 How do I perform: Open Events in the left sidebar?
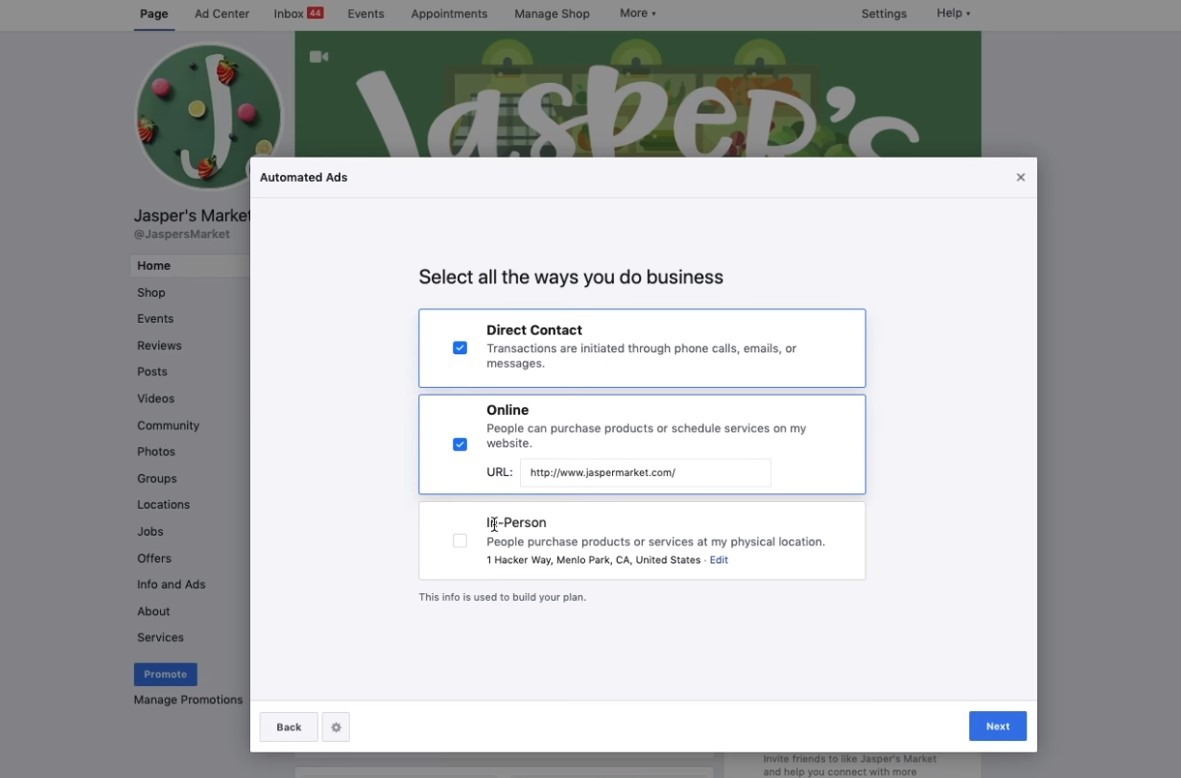(x=155, y=319)
